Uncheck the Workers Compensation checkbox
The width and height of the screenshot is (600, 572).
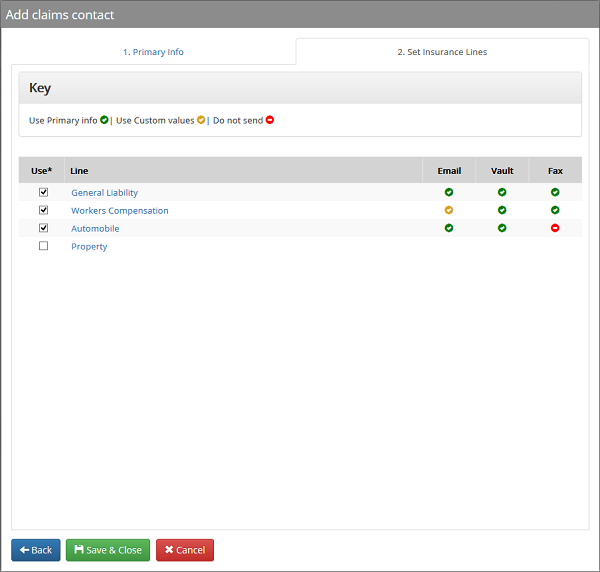point(43,210)
